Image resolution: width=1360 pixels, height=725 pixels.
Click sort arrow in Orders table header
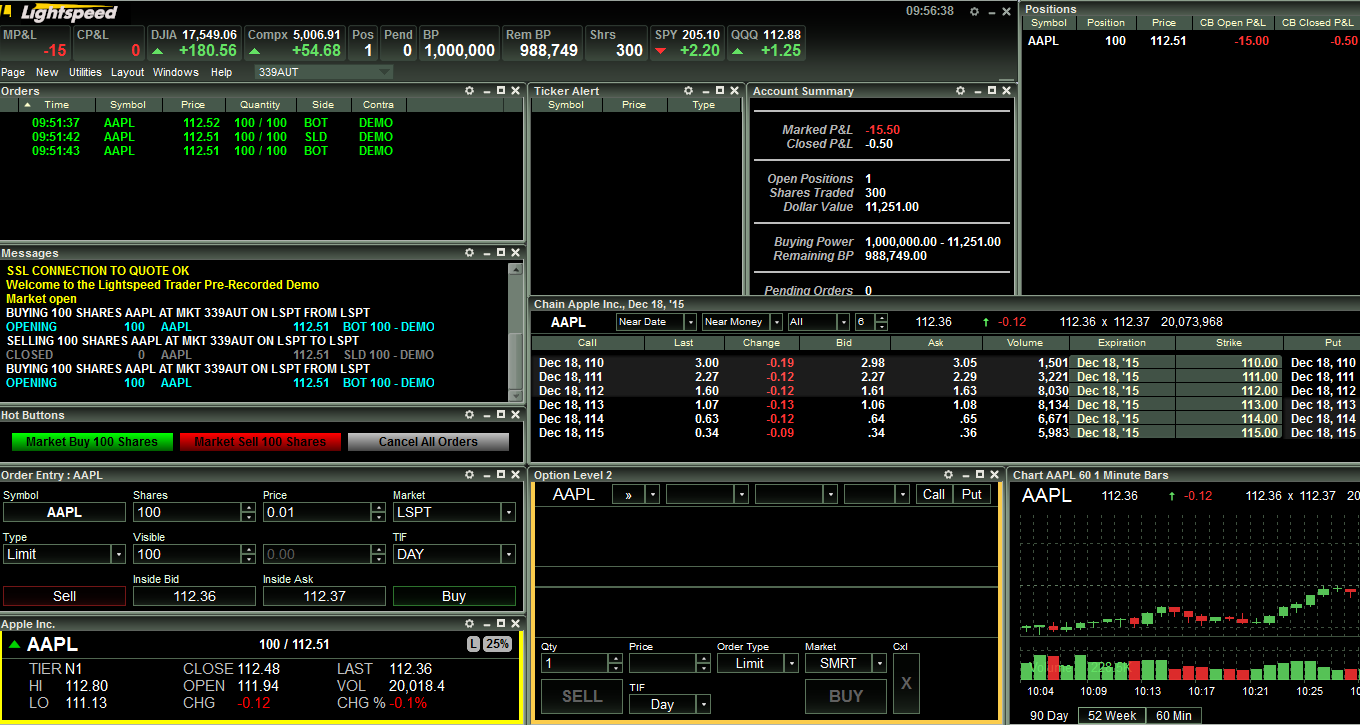(x=27, y=104)
